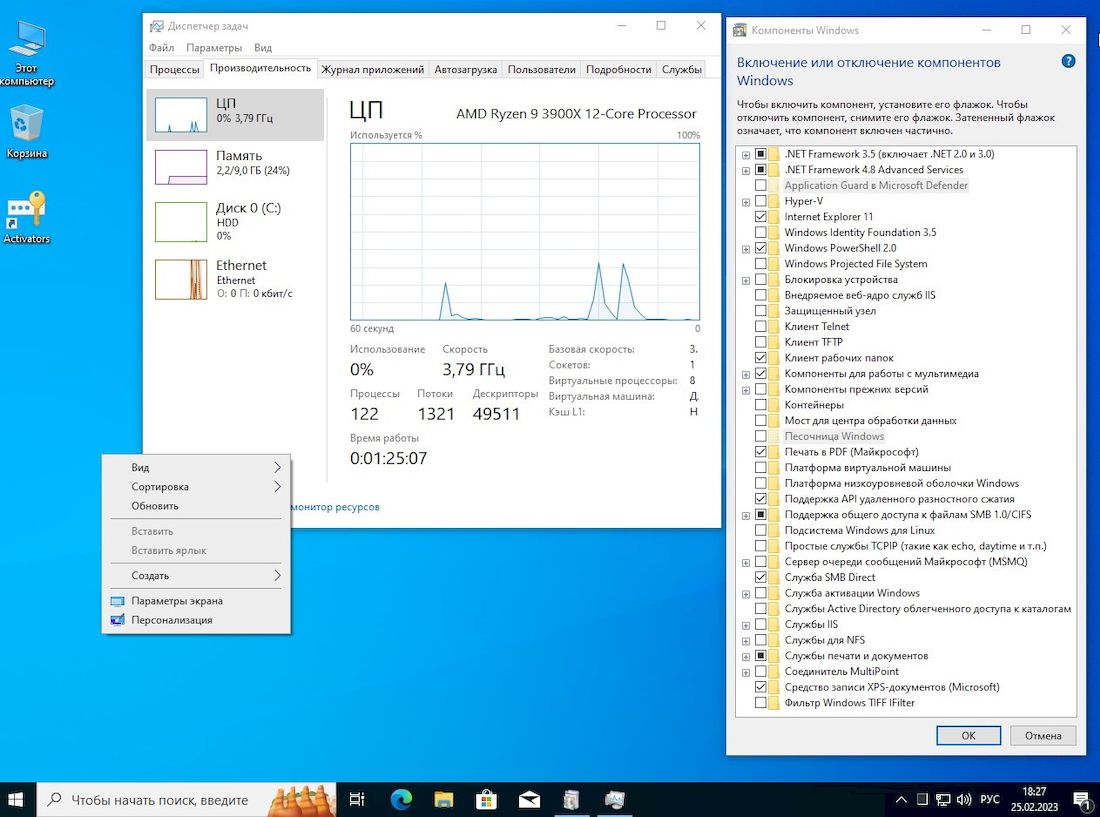Click the taskbar search input field
The width and height of the screenshot is (1100, 817).
pyautogui.click(x=187, y=799)
